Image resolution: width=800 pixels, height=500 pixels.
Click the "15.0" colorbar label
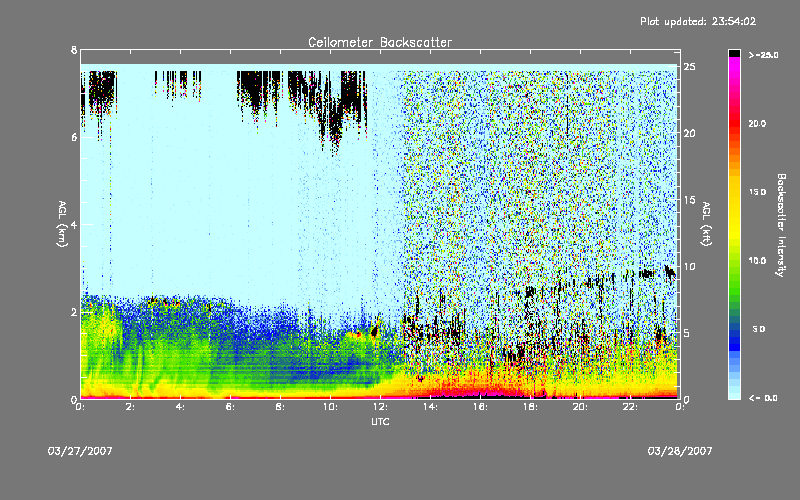pos(757,192)
